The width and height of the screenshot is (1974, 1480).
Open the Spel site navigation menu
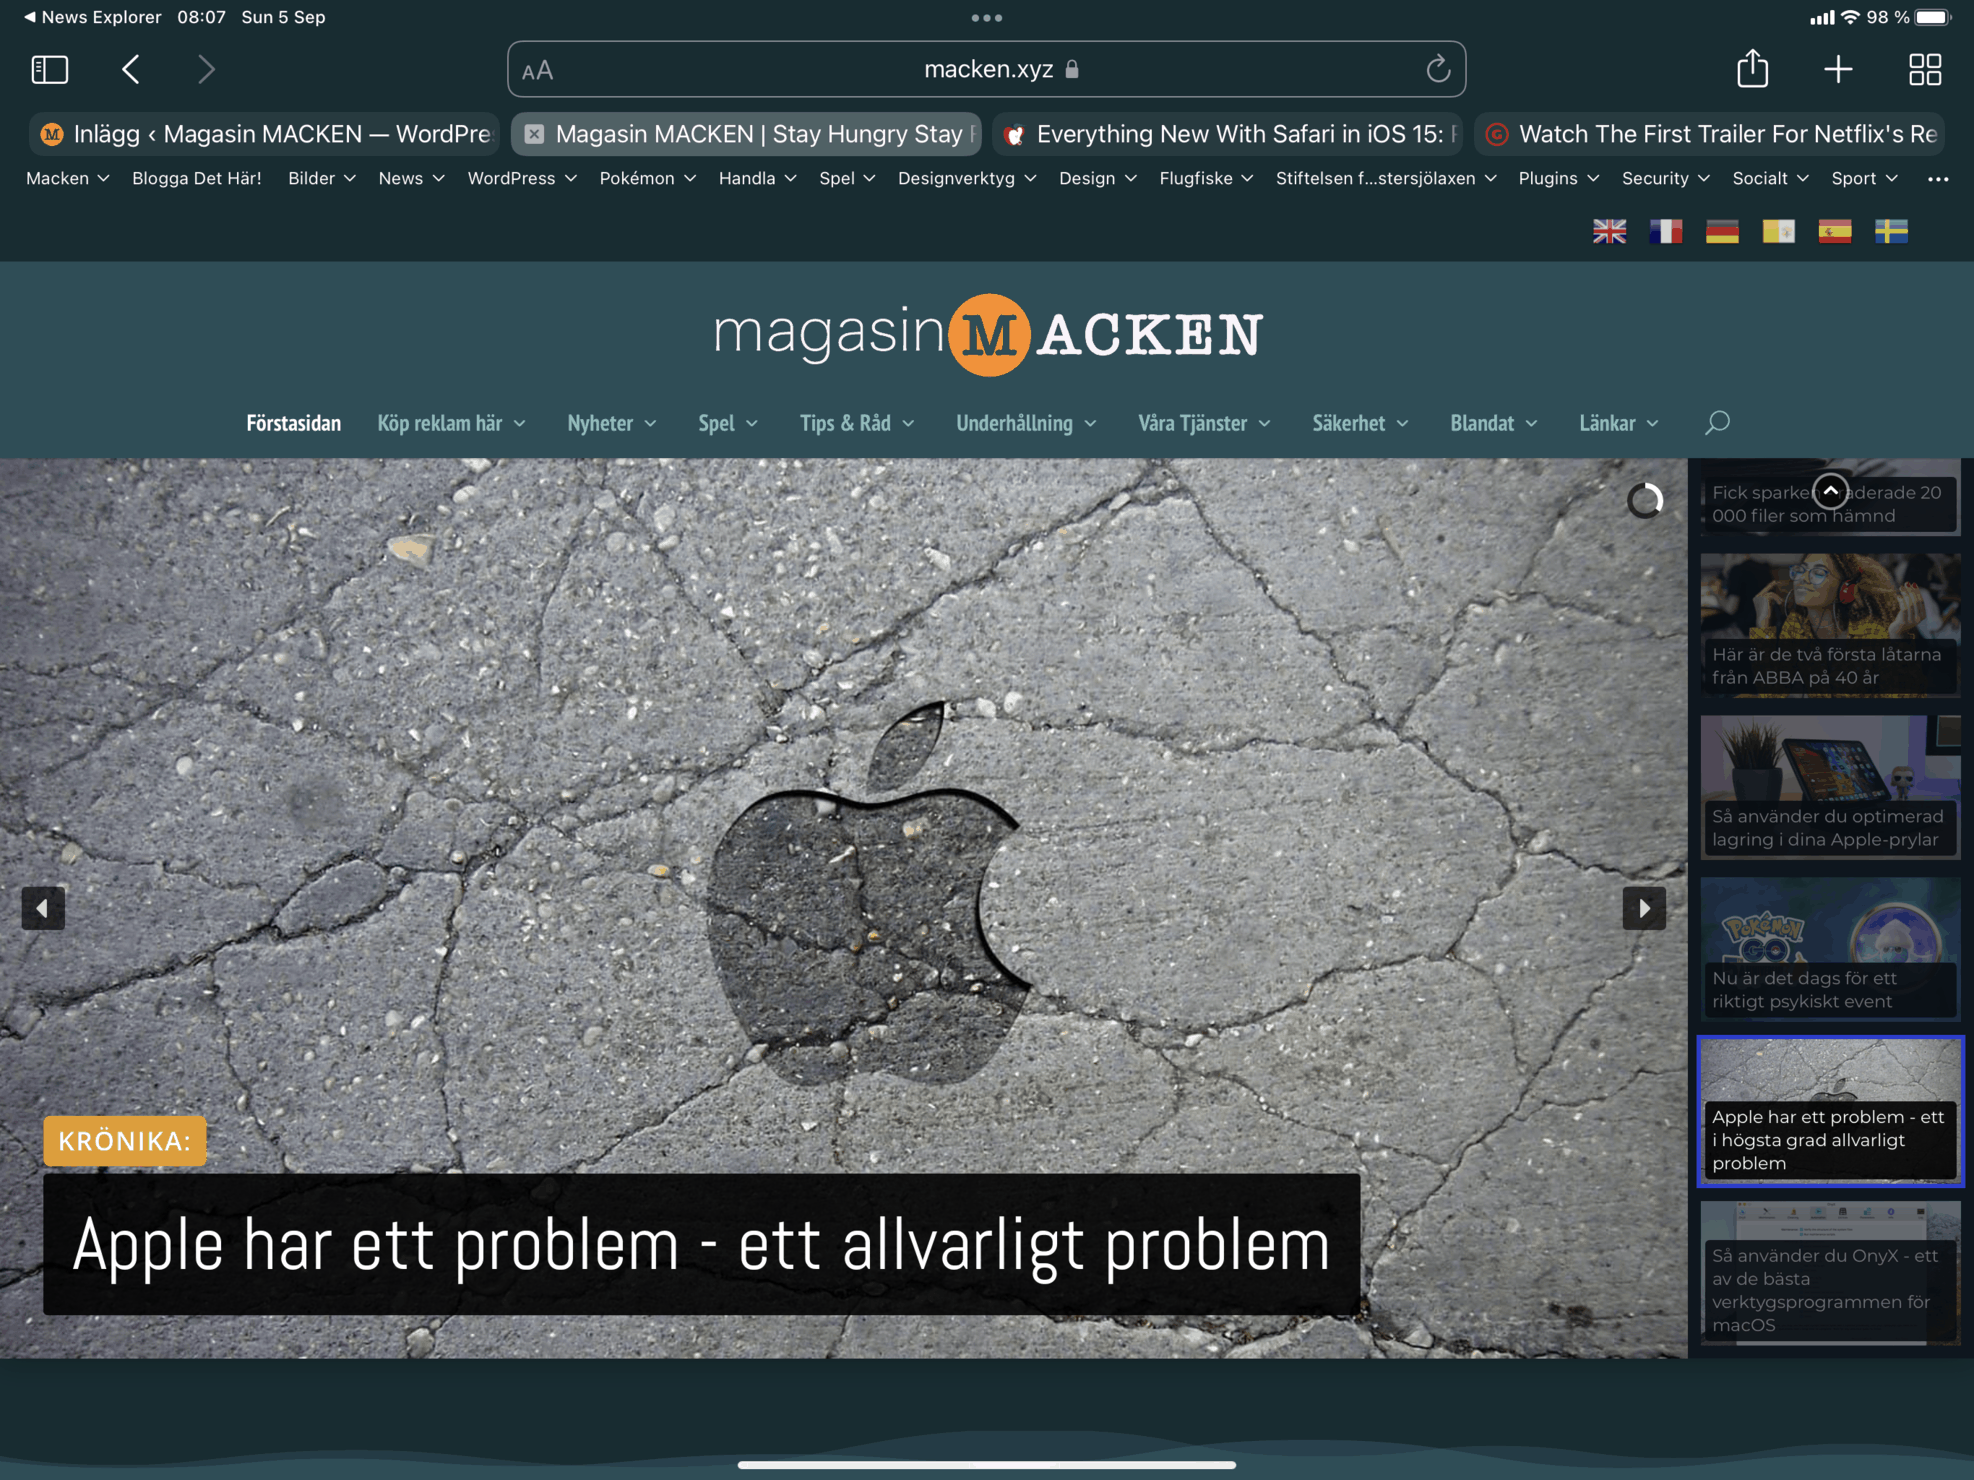[727, 423]
